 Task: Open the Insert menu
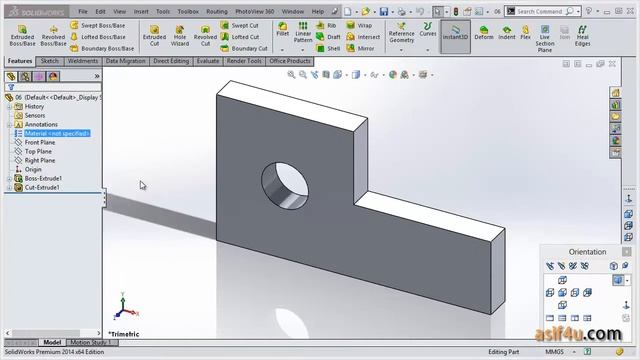tap(141, 11)
